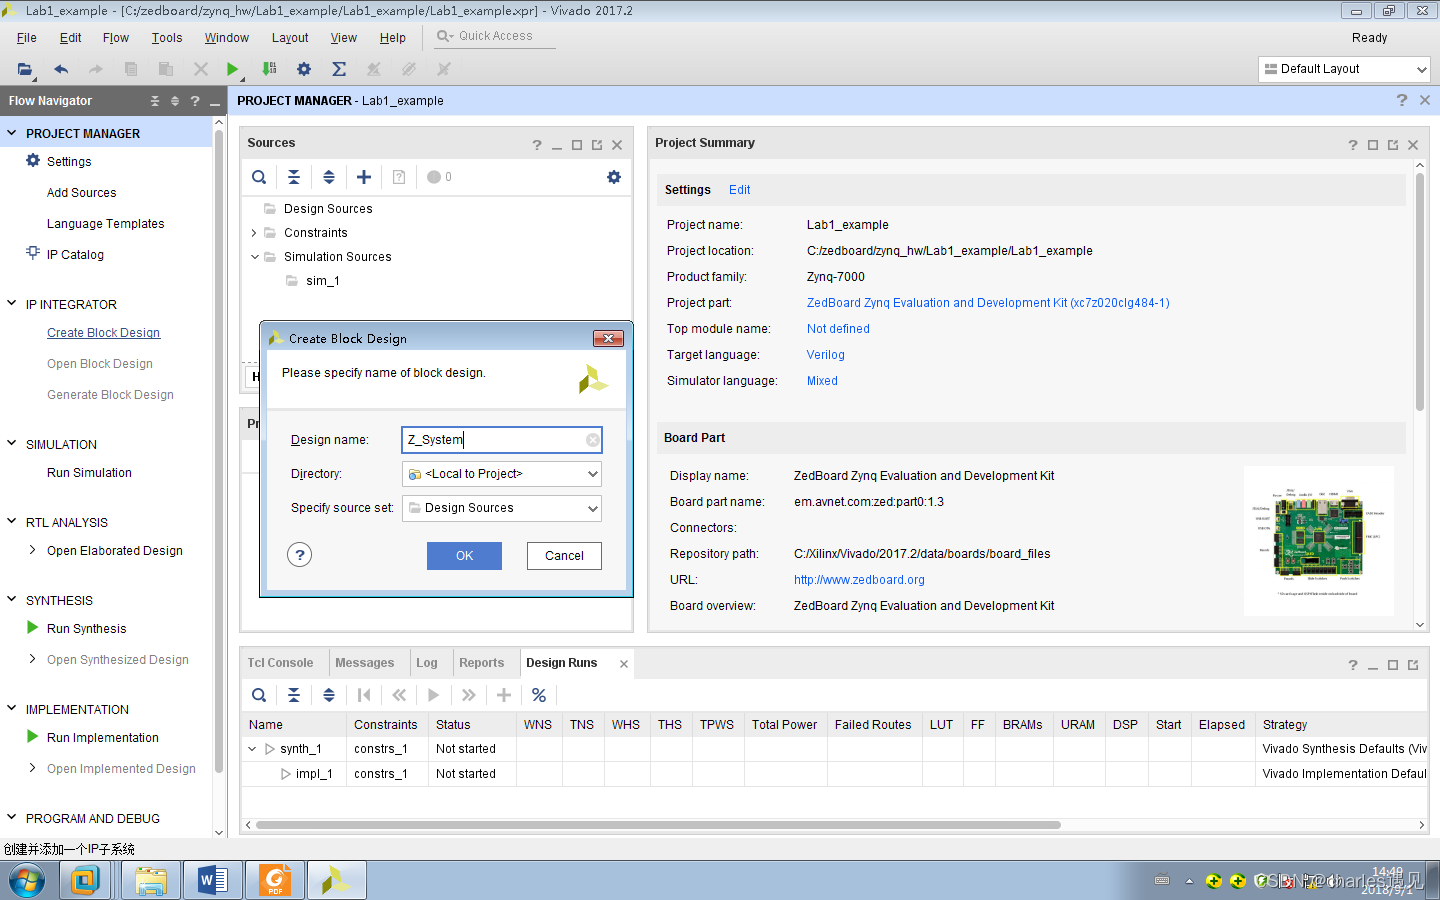
Task: Collapse all in Sources panel toolbar
Action: 294,177
